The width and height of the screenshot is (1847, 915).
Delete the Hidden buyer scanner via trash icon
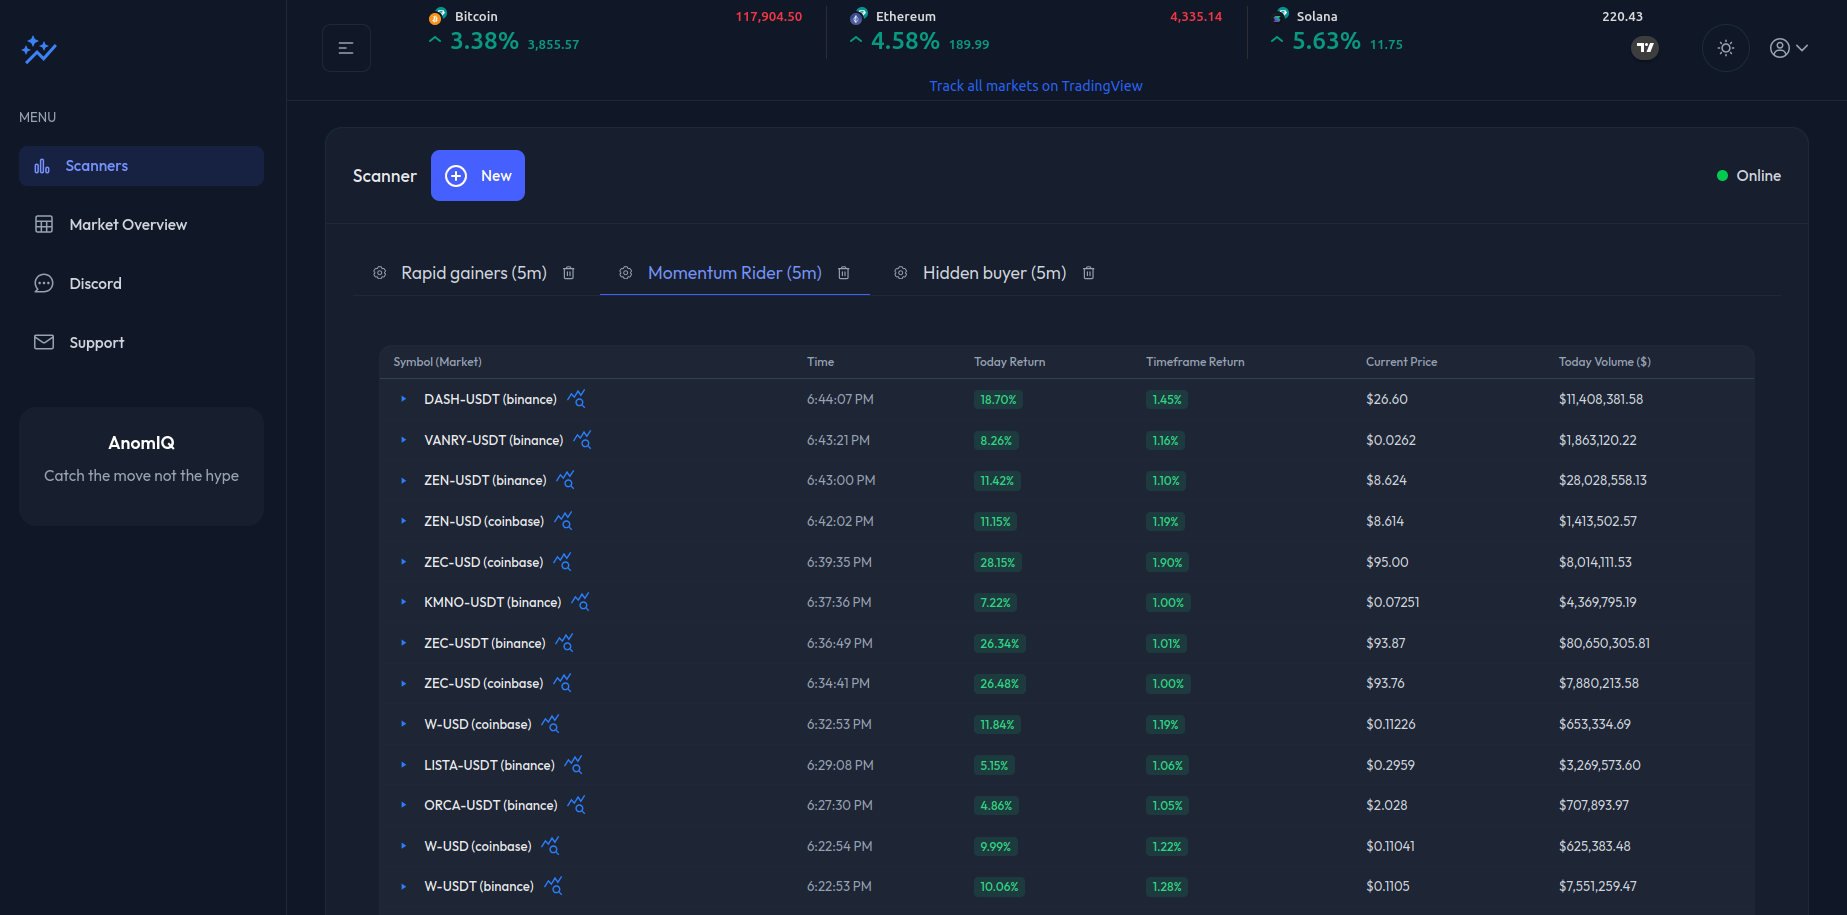(1089, 273)
